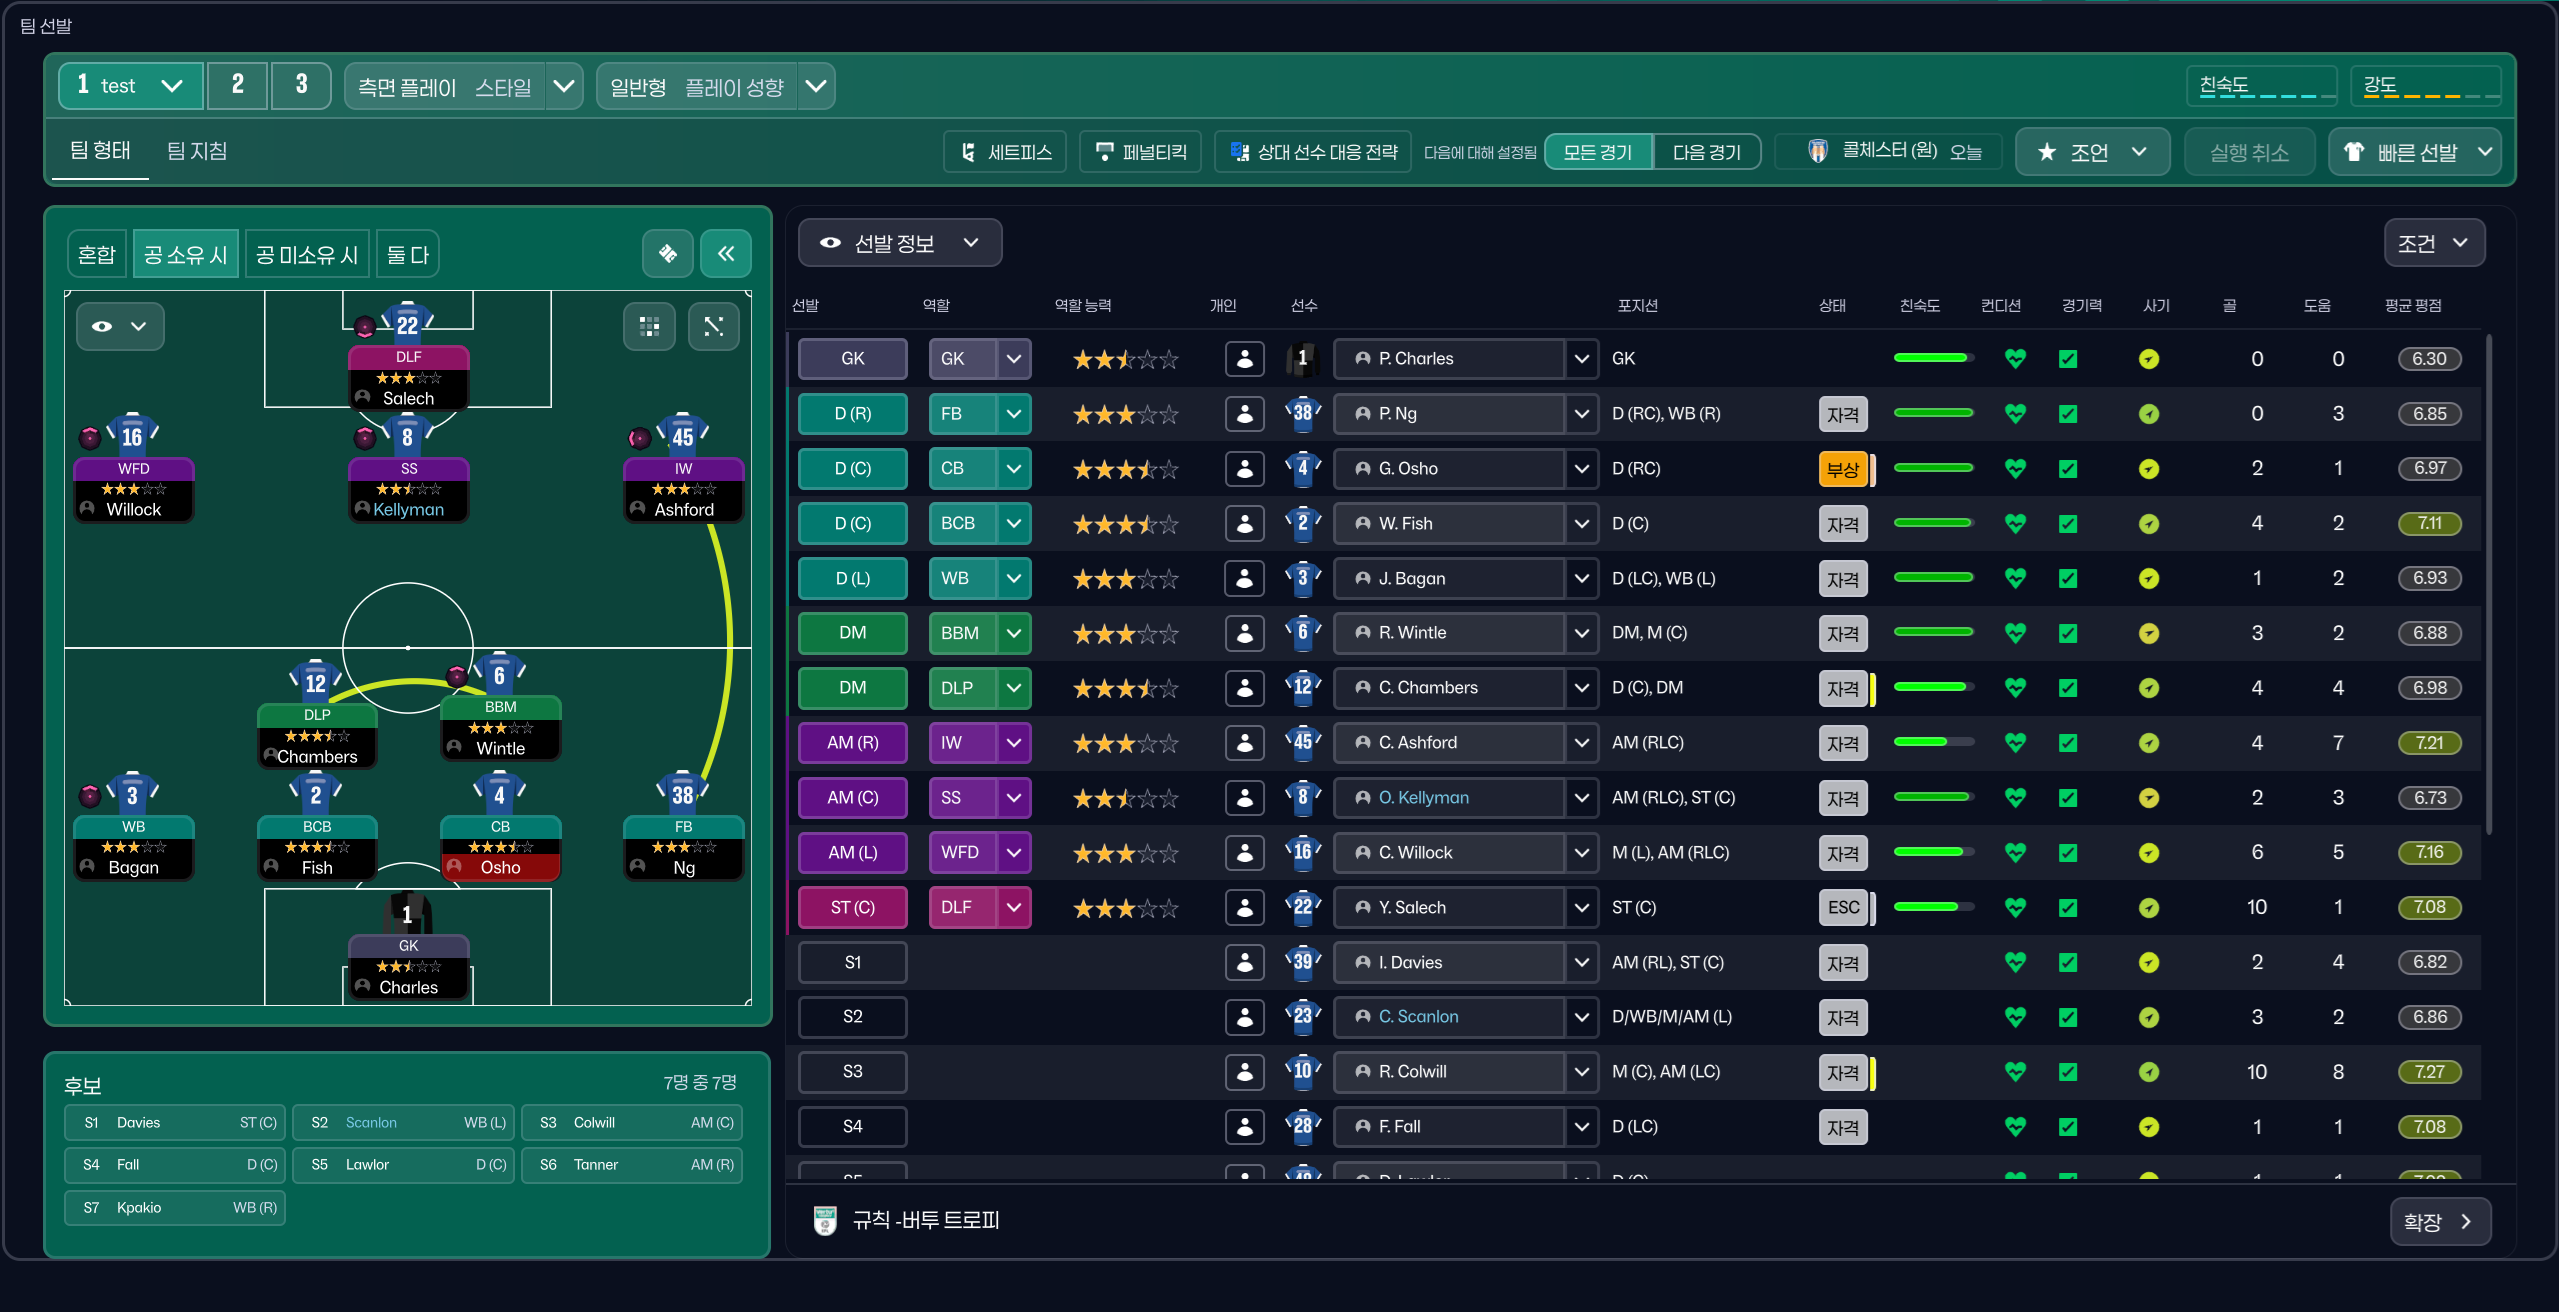Click the trophy icon beside rules text
The image size is (2559, 1312).
click(x=824, y=1220)
